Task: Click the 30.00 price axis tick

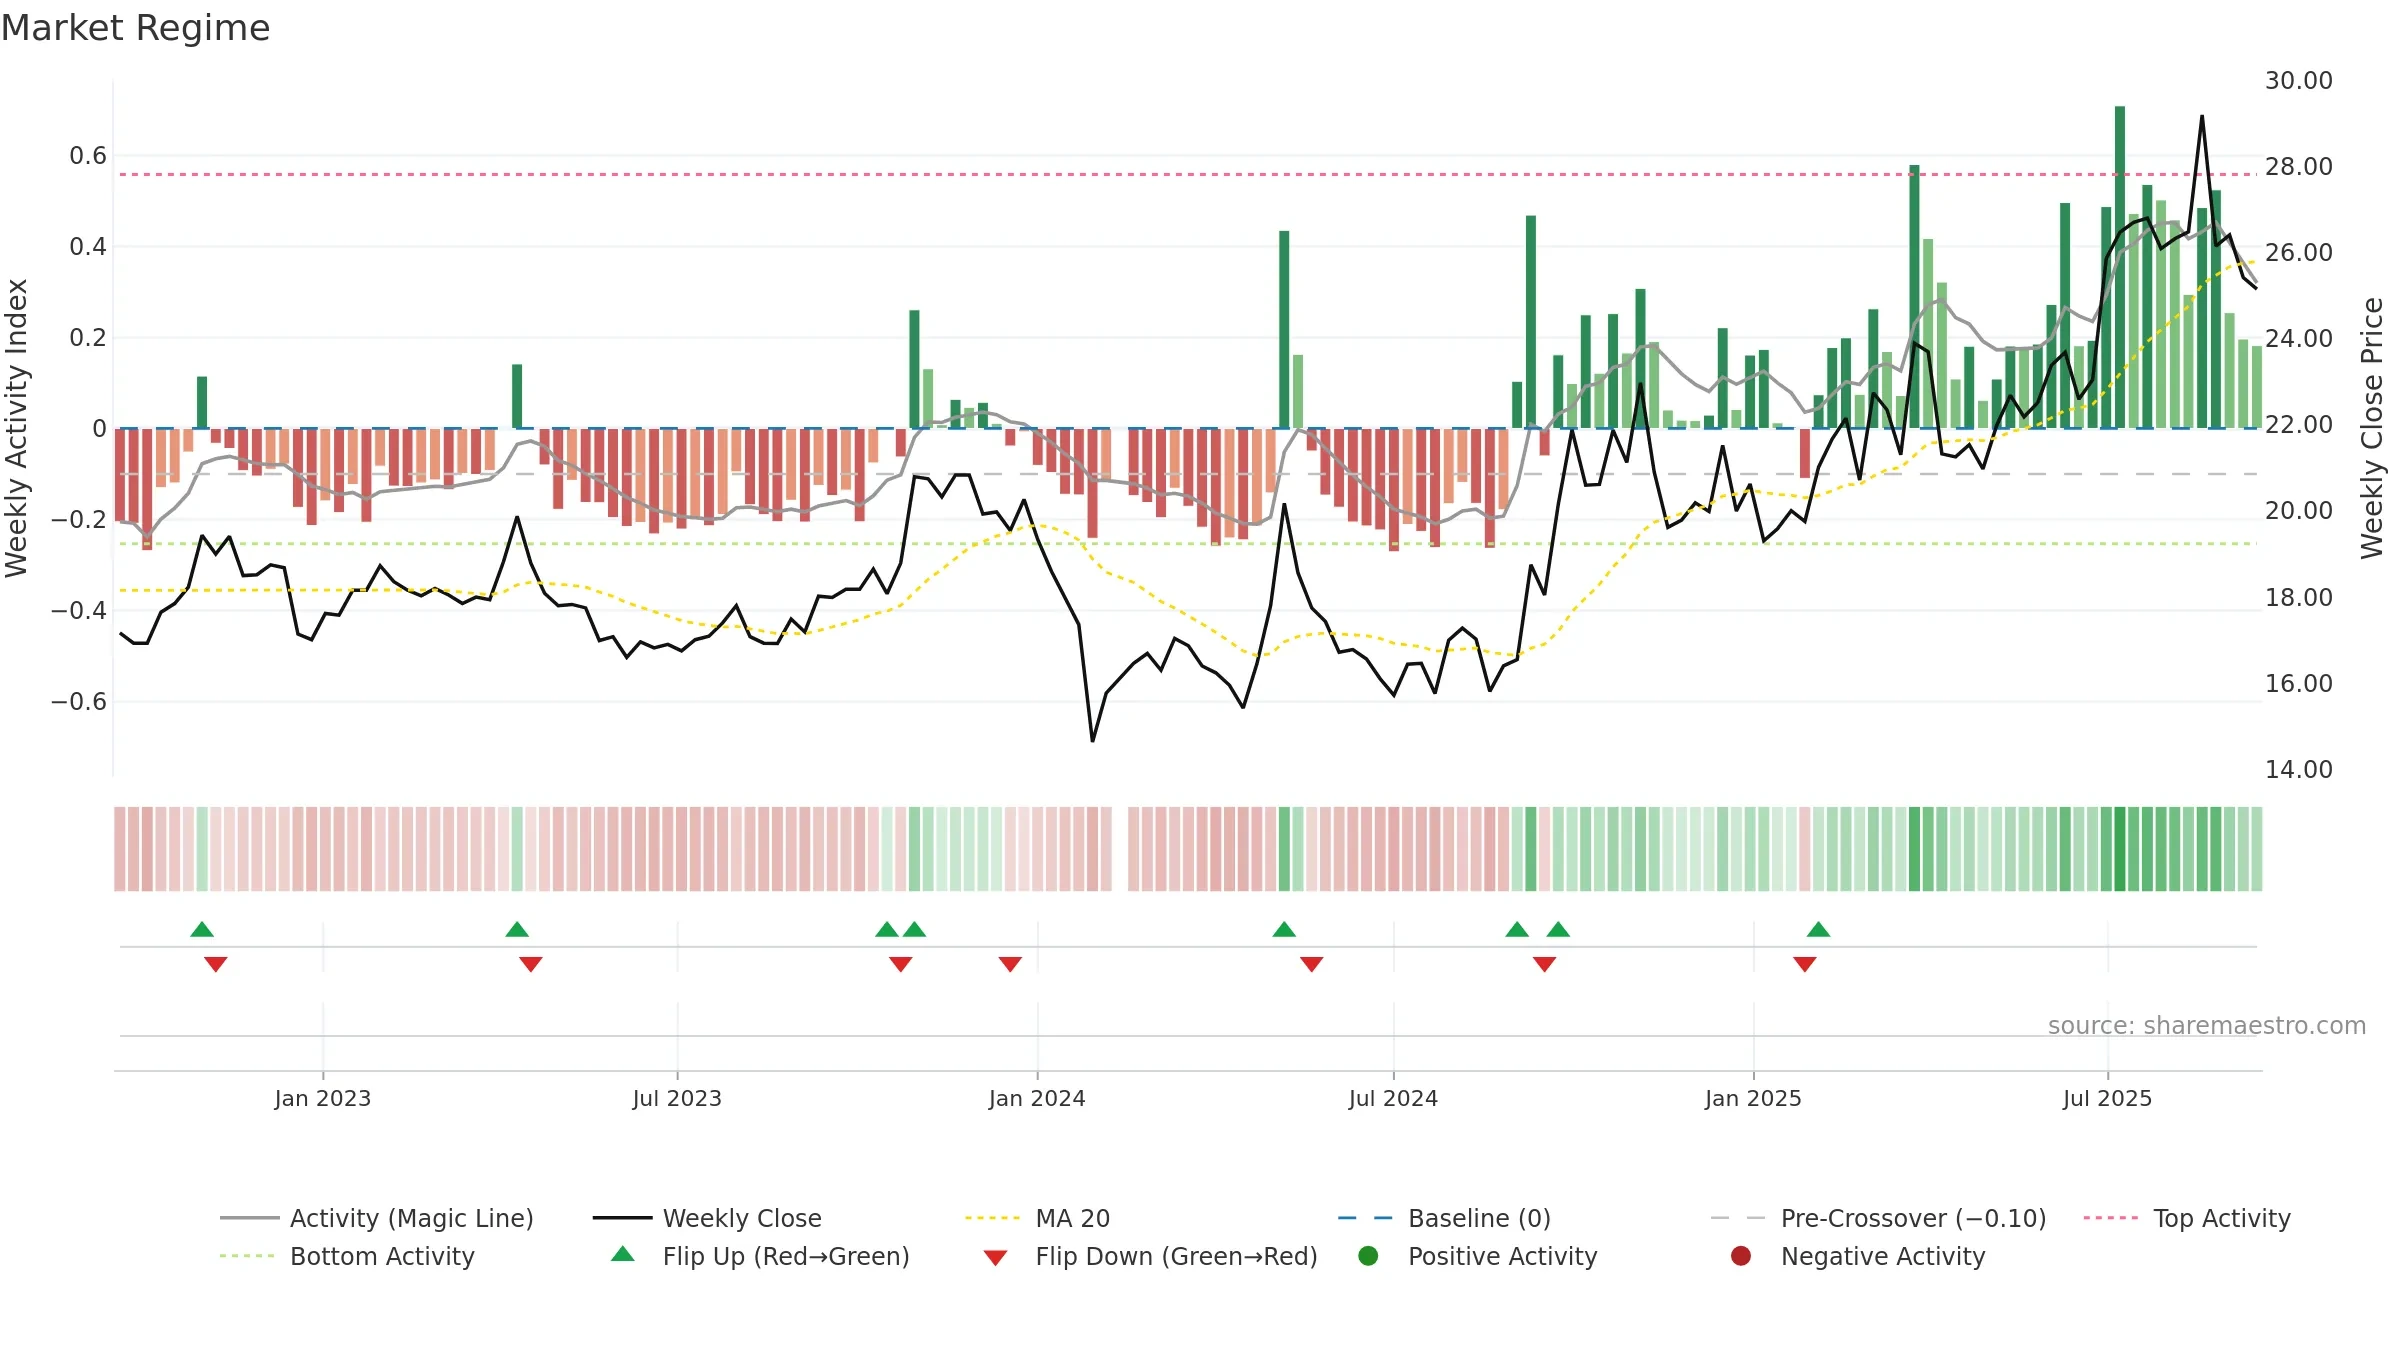Action: click(2299, 80)
